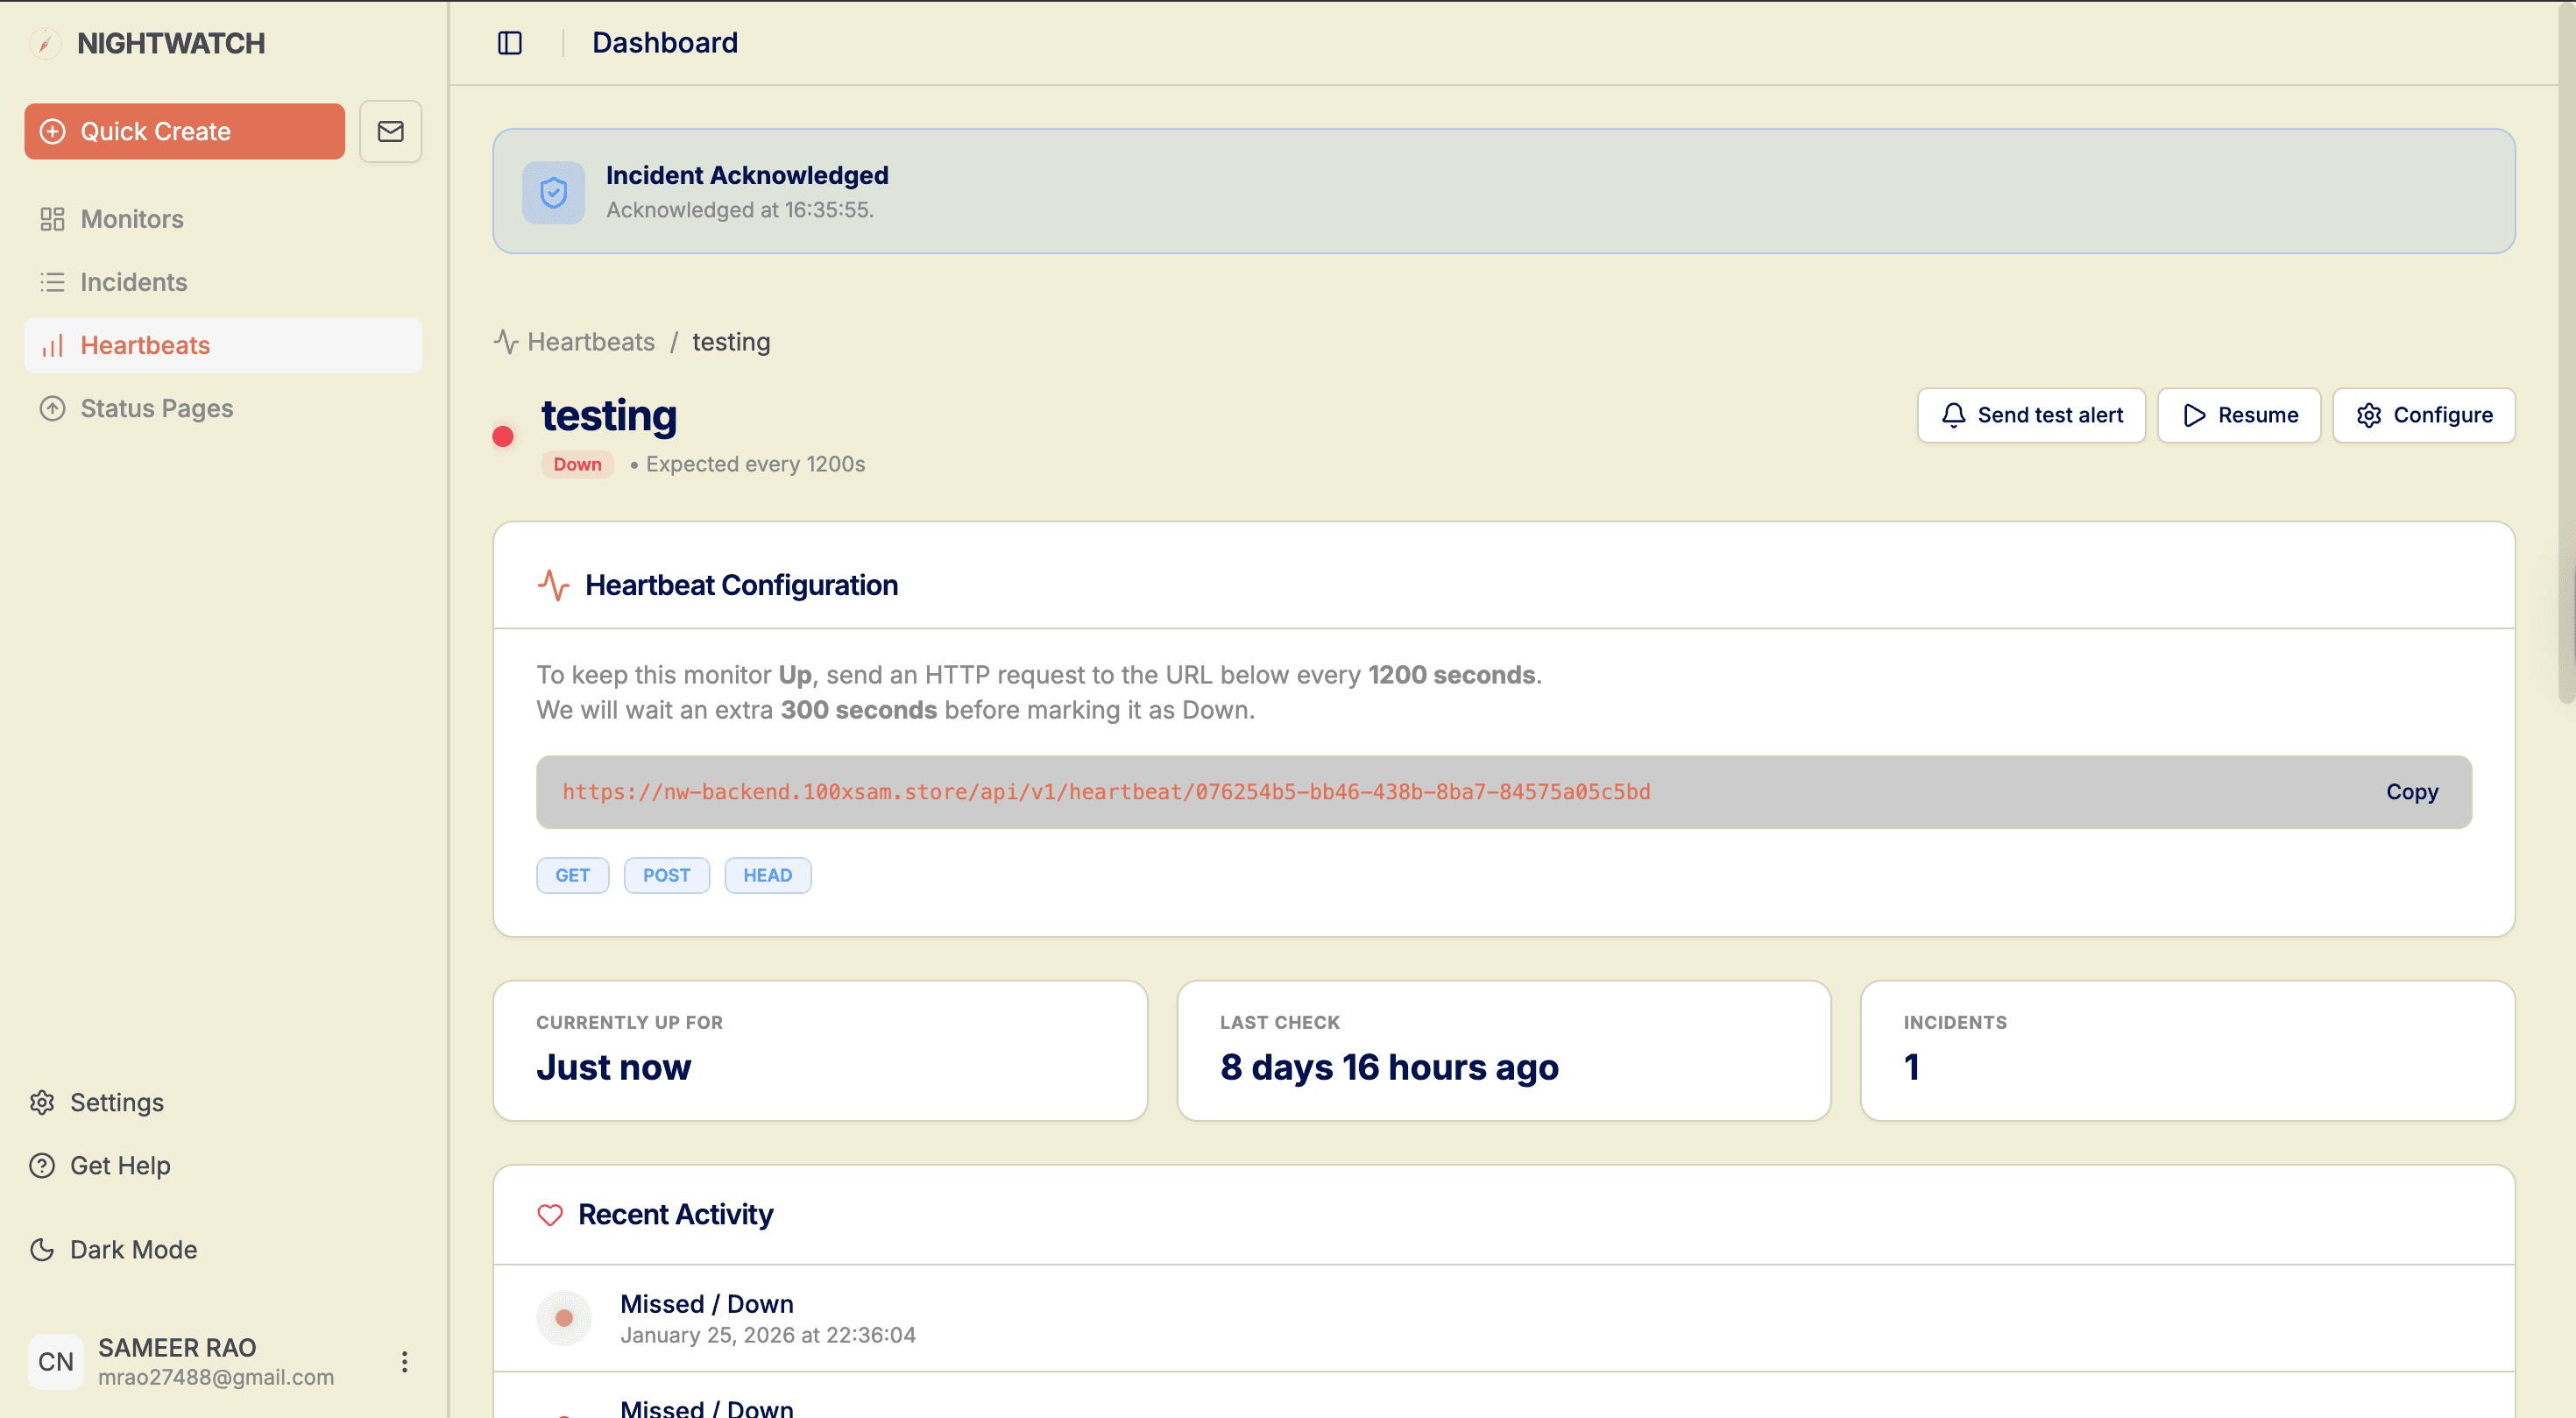The width and height of the screenshot is (2576, 1418).
Task: Click the shield icon in acknowledged banner
Action: [553, 192]
